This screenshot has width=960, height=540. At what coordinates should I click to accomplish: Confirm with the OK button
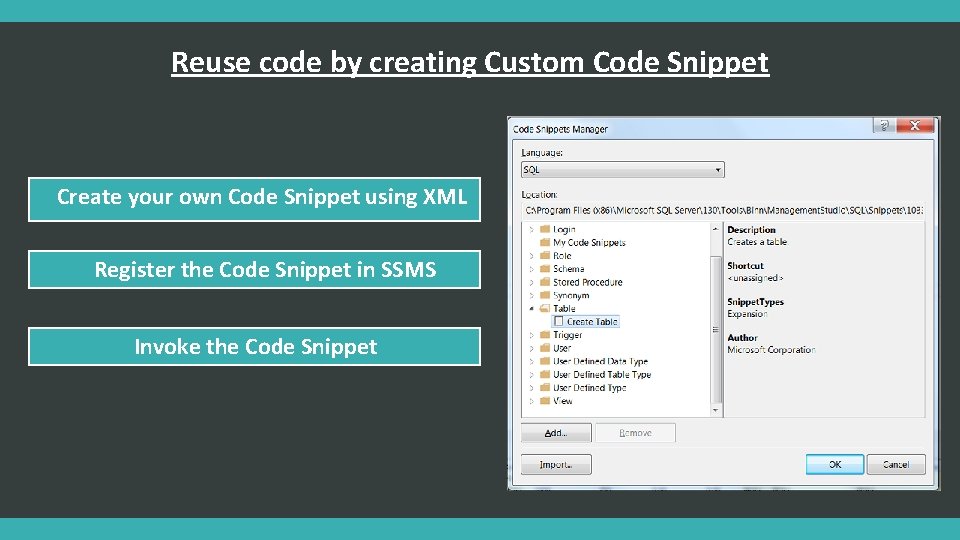coord(834,465)
